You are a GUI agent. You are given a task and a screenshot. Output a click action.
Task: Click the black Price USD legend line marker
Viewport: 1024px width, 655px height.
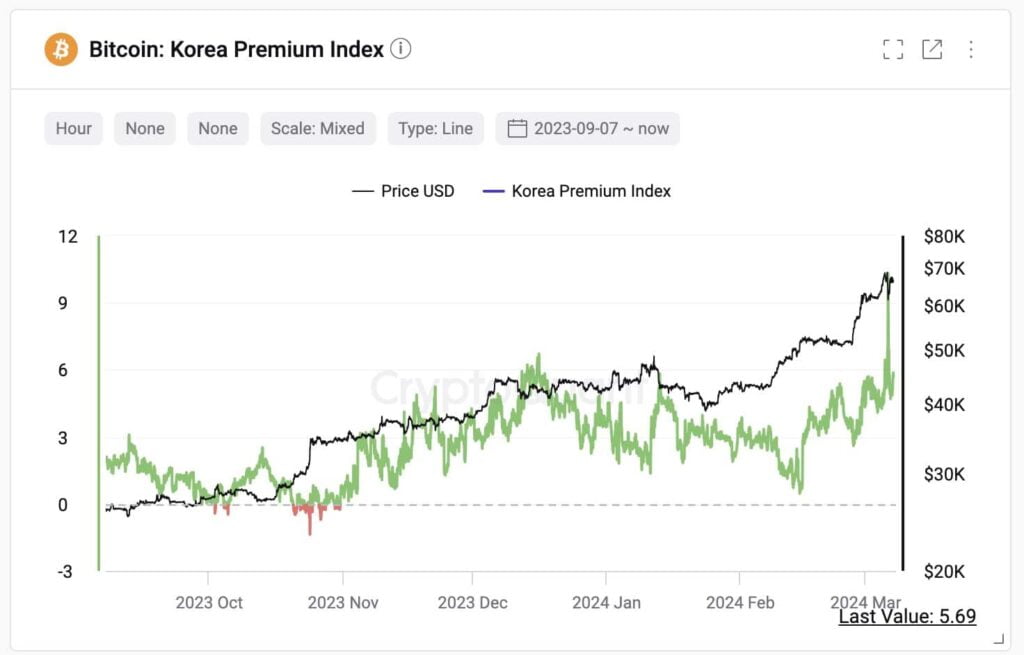point(362,191)
